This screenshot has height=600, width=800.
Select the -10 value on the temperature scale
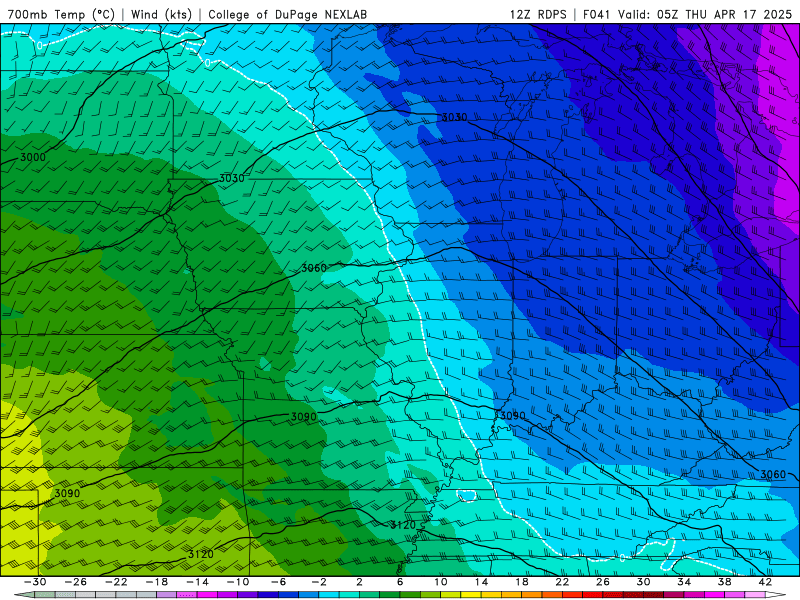[x=238, y=582]
